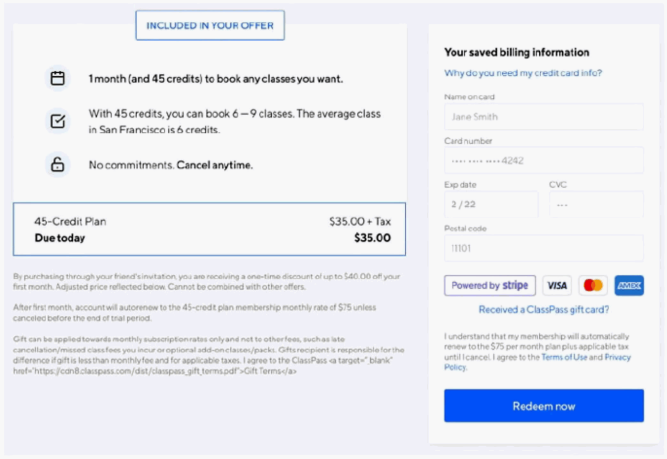
Task: Click the Visa card logo
Action: (x=557, y=286)
